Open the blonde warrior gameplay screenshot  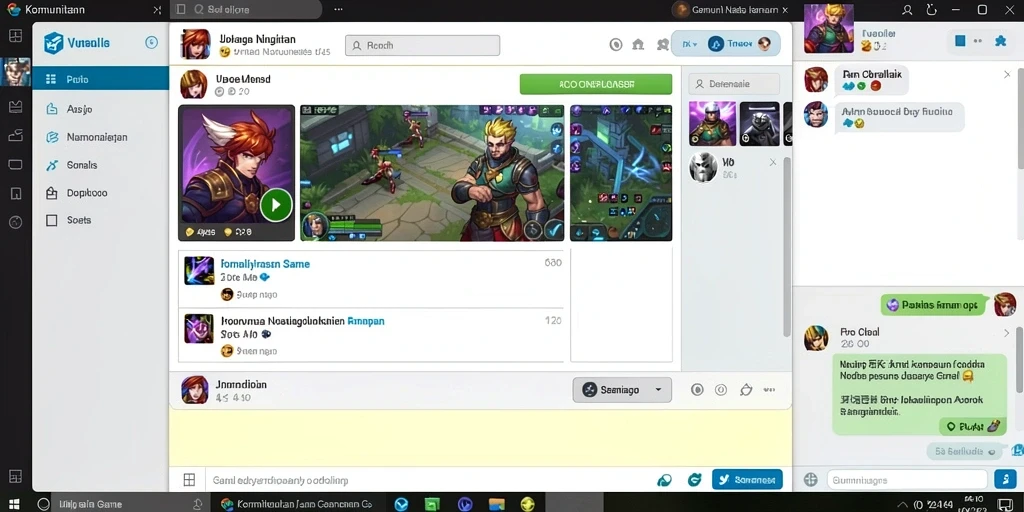pyautogui.click(x=432, y=173)
